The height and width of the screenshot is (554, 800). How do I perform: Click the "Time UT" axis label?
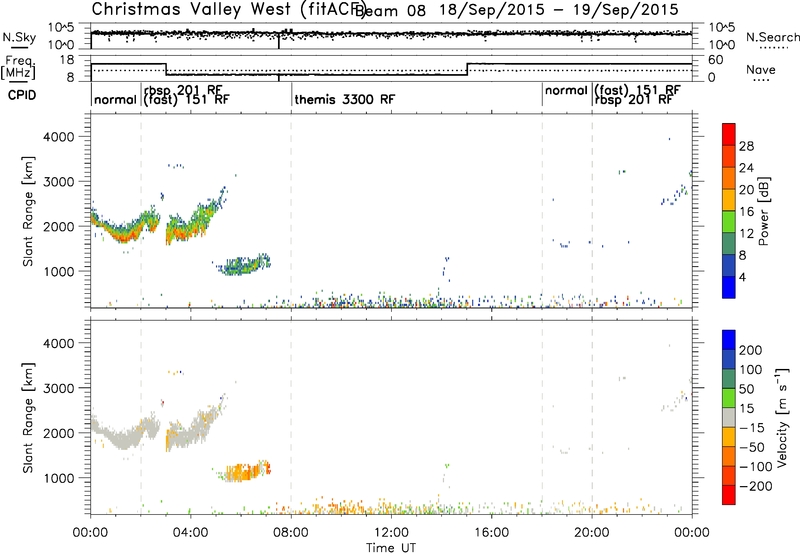click(x=391, y=547)
